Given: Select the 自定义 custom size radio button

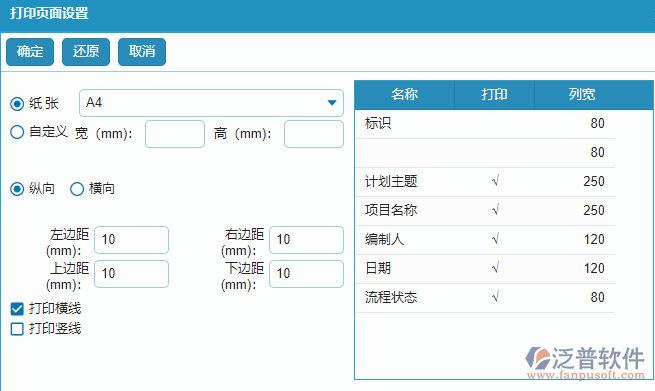Looking at the screenshot, I should [x=17, y=132].
